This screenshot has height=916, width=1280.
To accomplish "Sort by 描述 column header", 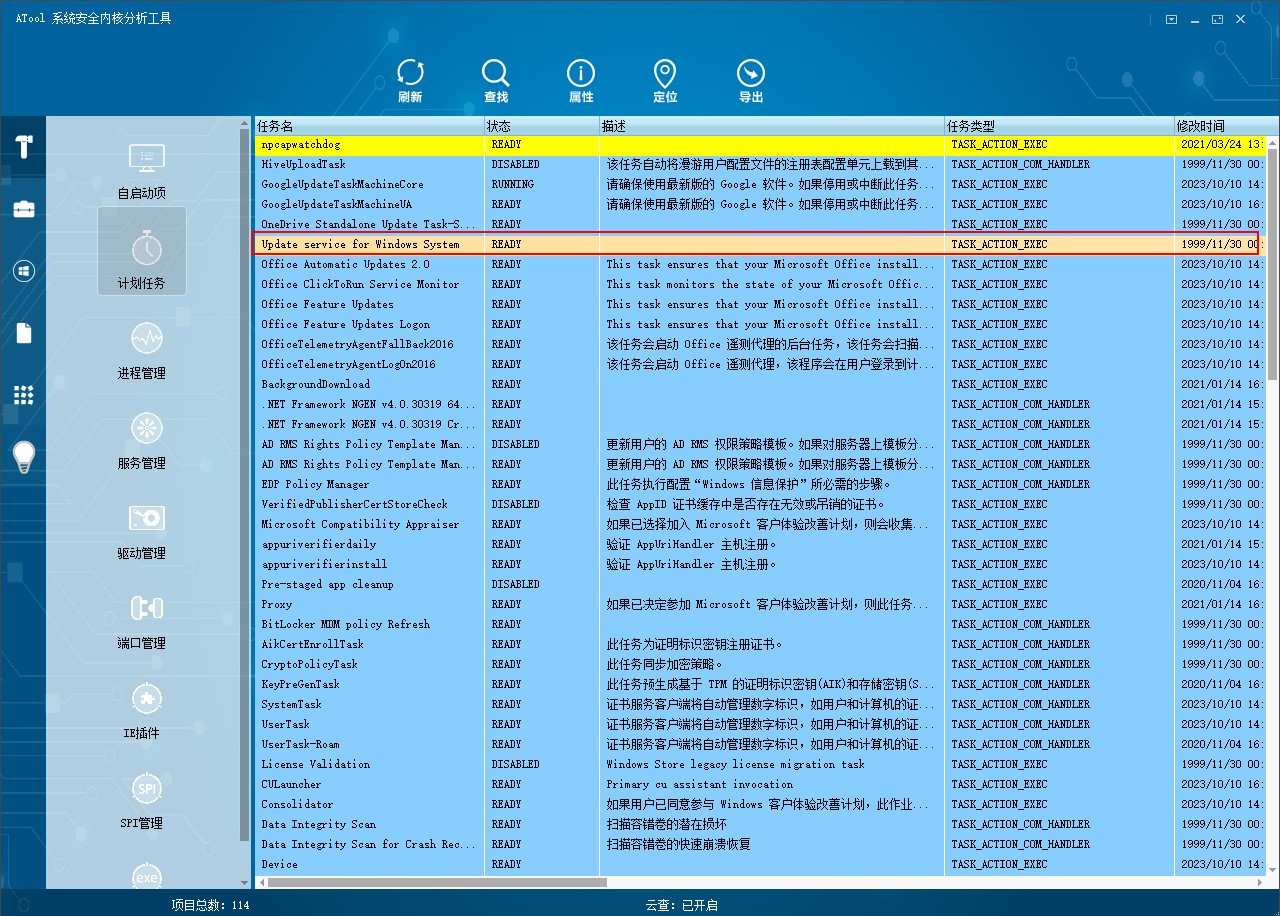I will [x=772, y=126].
